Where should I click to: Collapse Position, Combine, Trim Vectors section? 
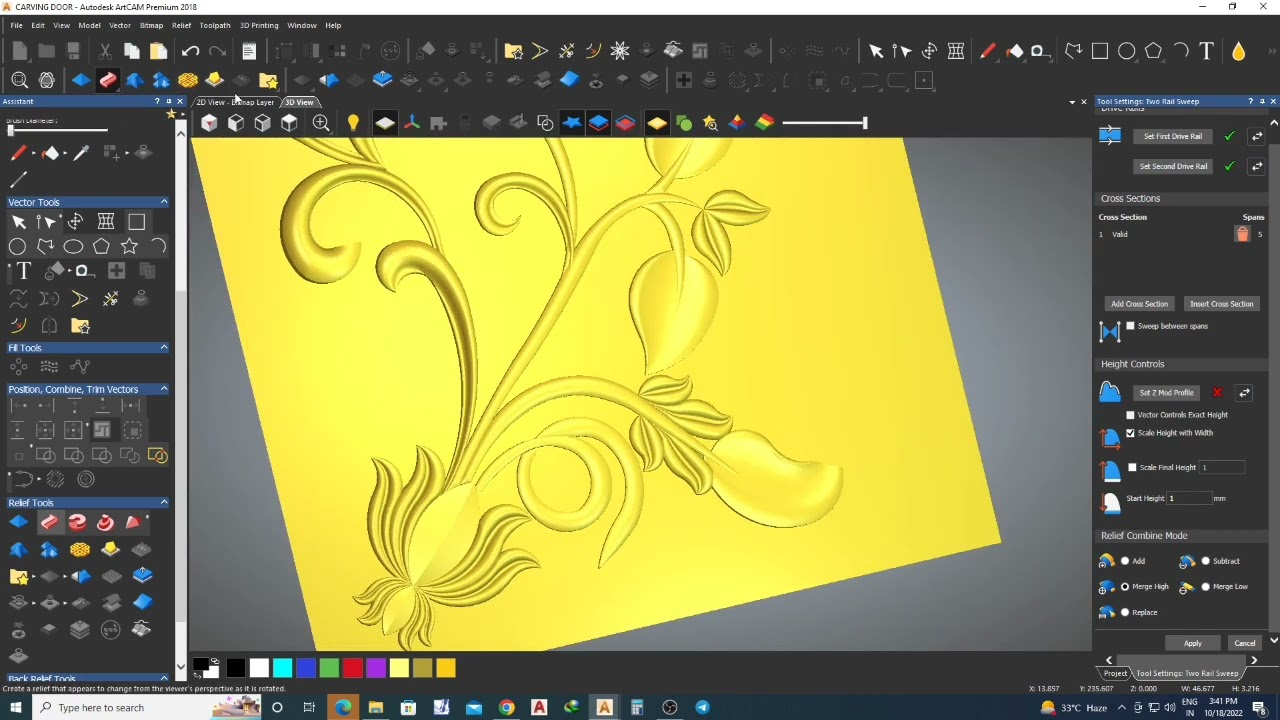(164, 389)
